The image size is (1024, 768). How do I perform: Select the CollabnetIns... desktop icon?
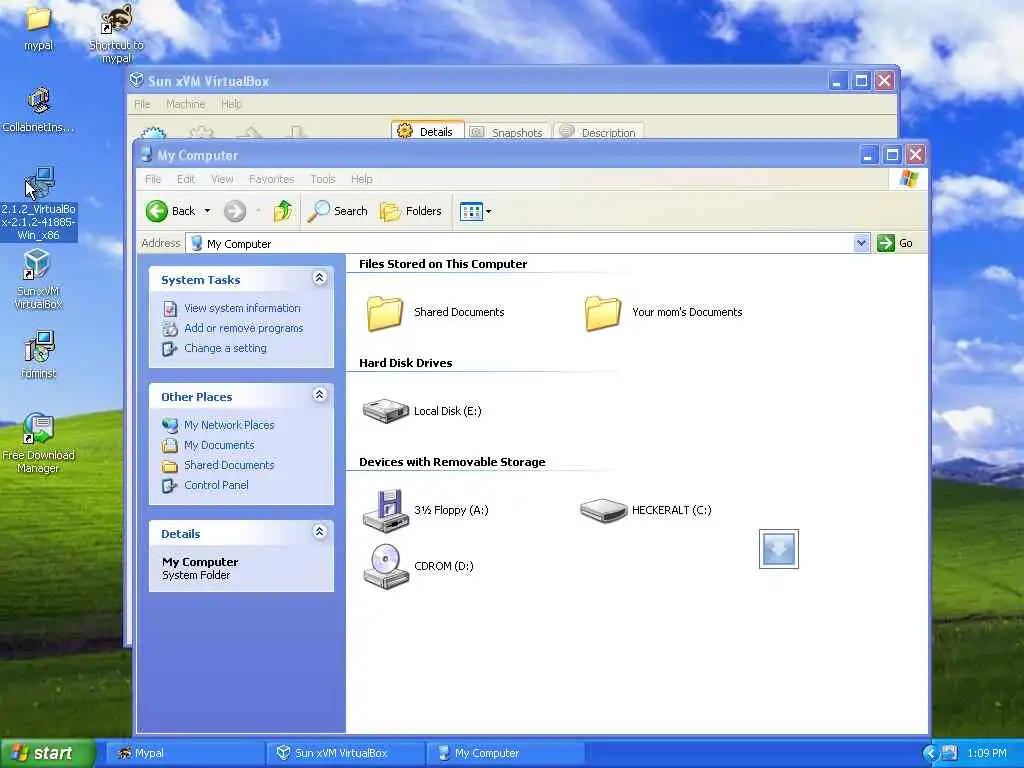(x=39, y=110)
